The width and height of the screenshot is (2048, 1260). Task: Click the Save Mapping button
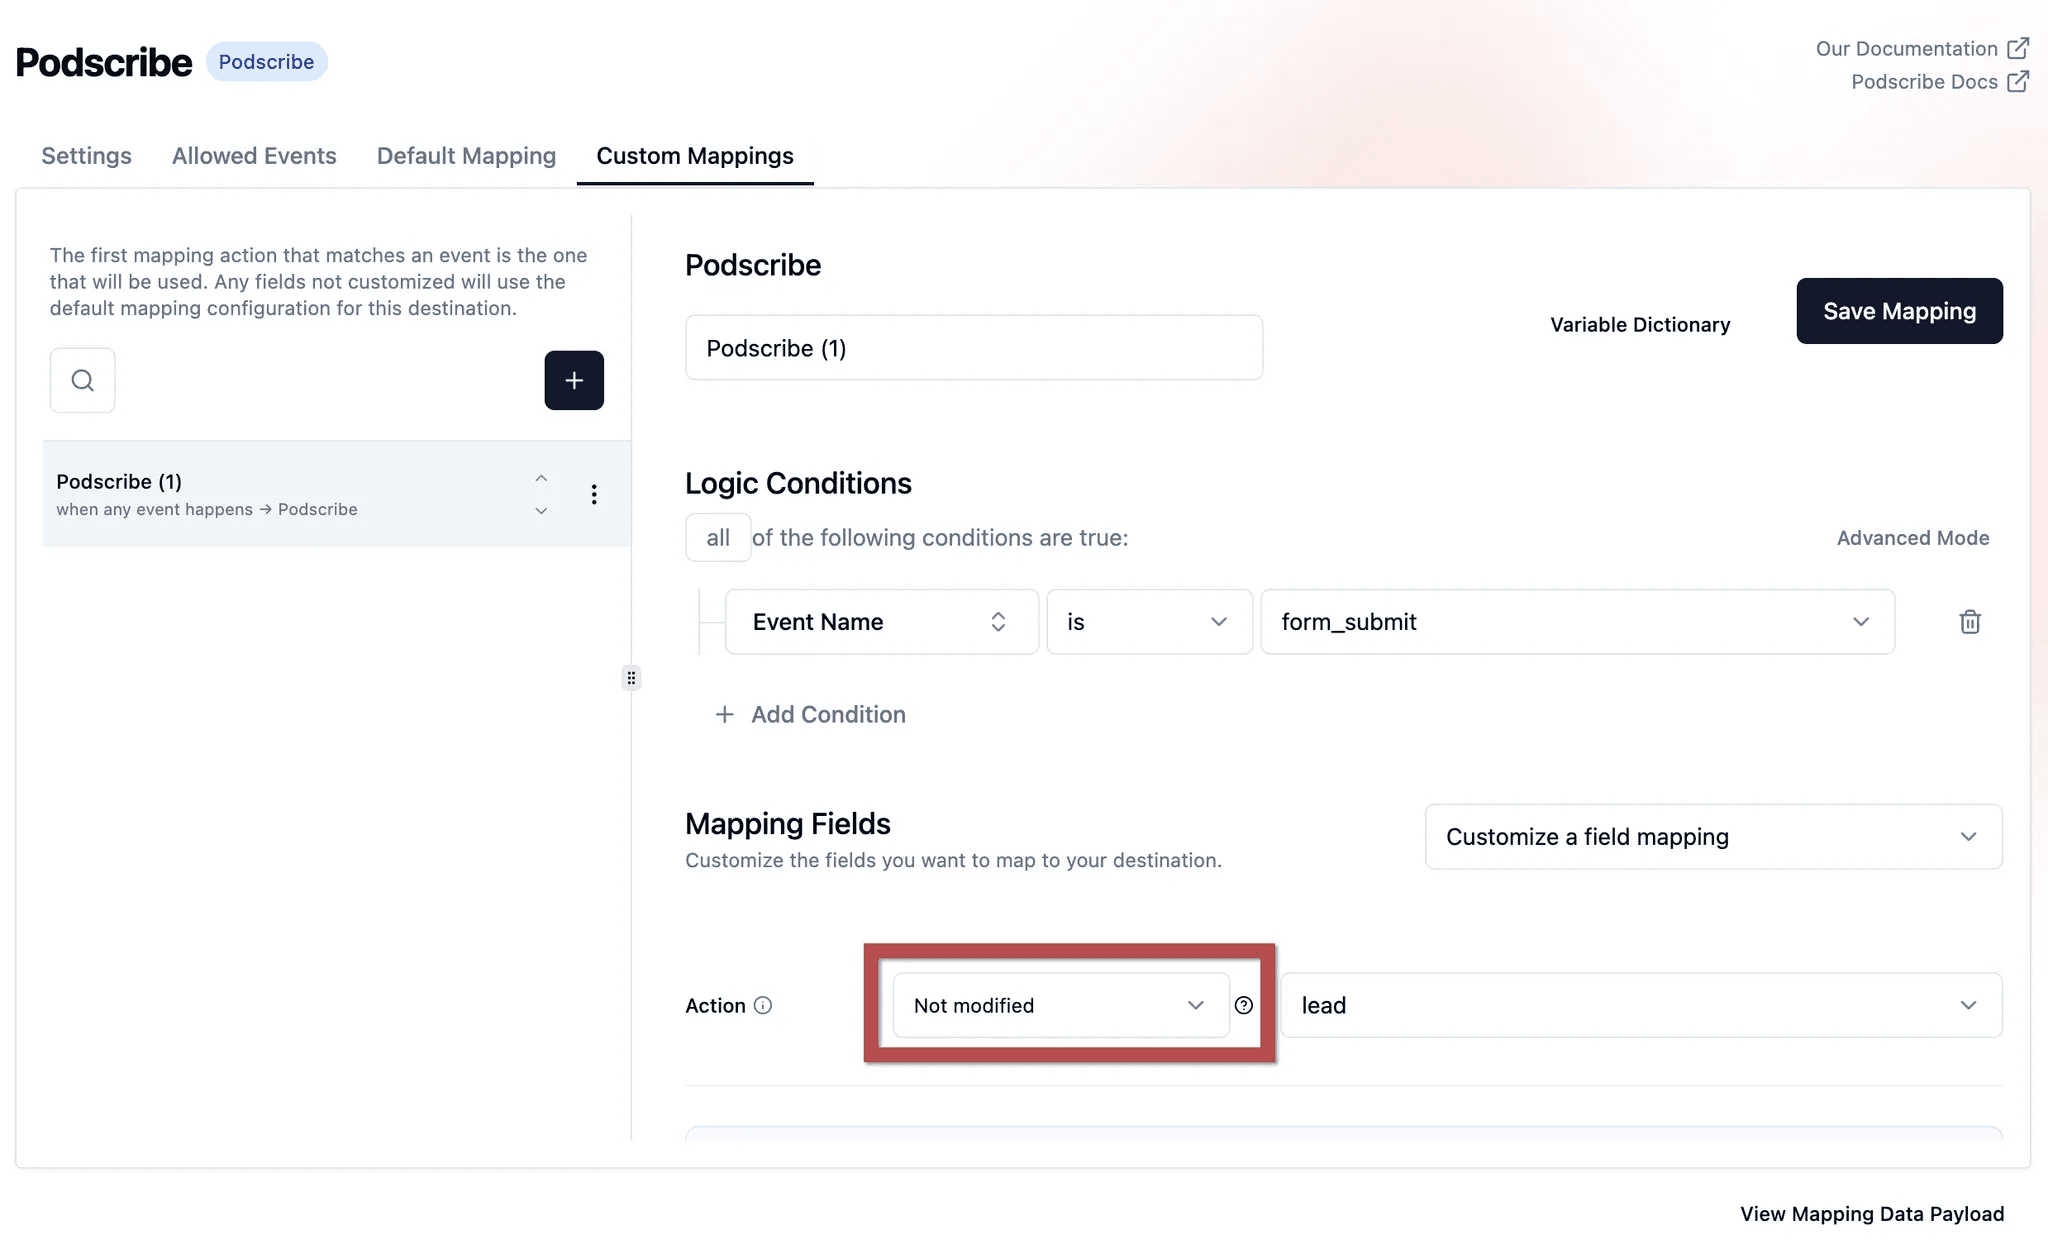(1899, 311)
